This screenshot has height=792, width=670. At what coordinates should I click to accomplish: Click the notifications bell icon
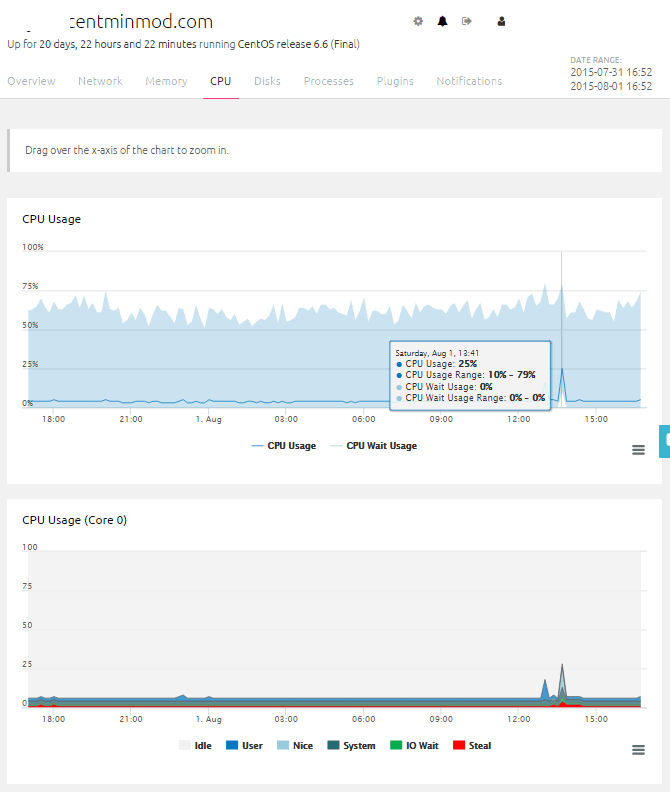tap(442, 21)
